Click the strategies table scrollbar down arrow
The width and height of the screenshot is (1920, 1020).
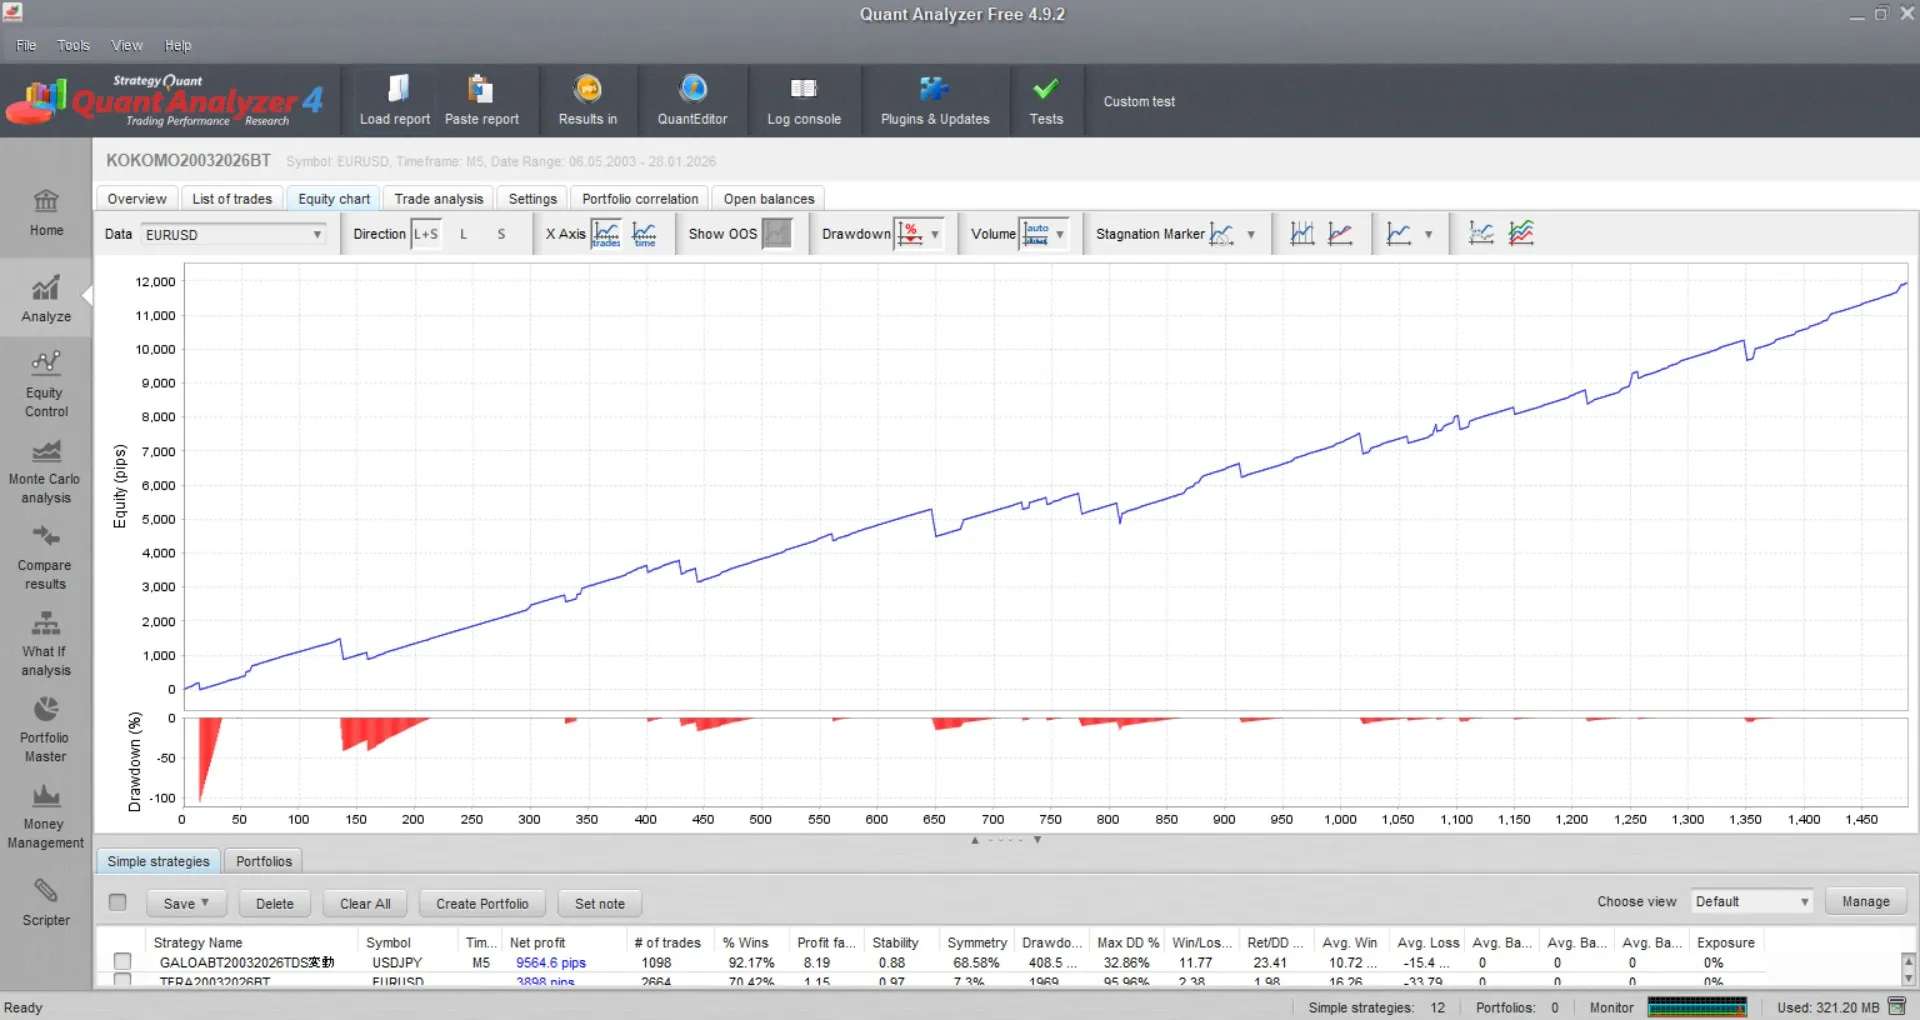click(x=1908, y=978)
